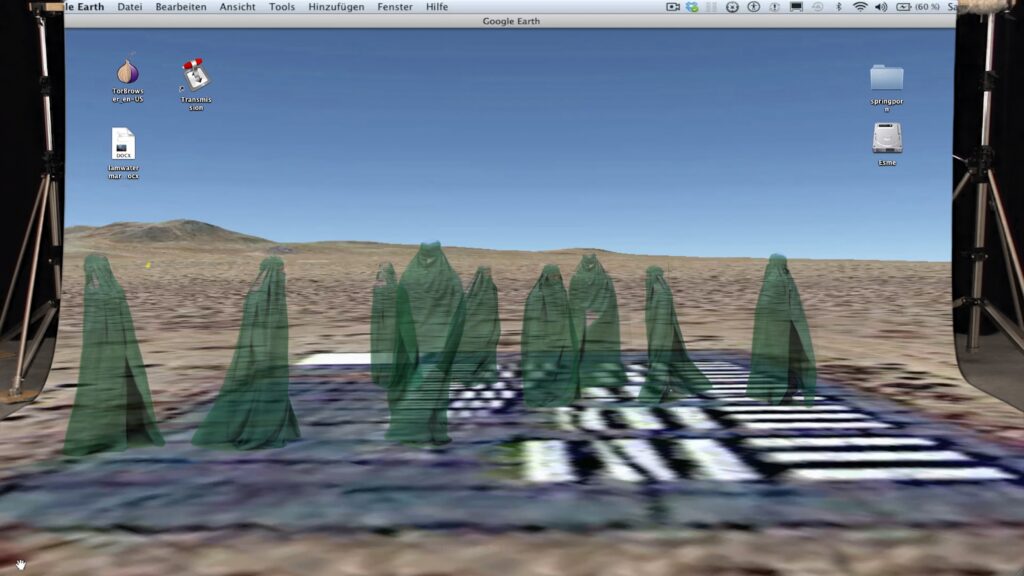
Task: Open the Hinzufügen menu
Action: pyautogui.click(x=336, y=7)
